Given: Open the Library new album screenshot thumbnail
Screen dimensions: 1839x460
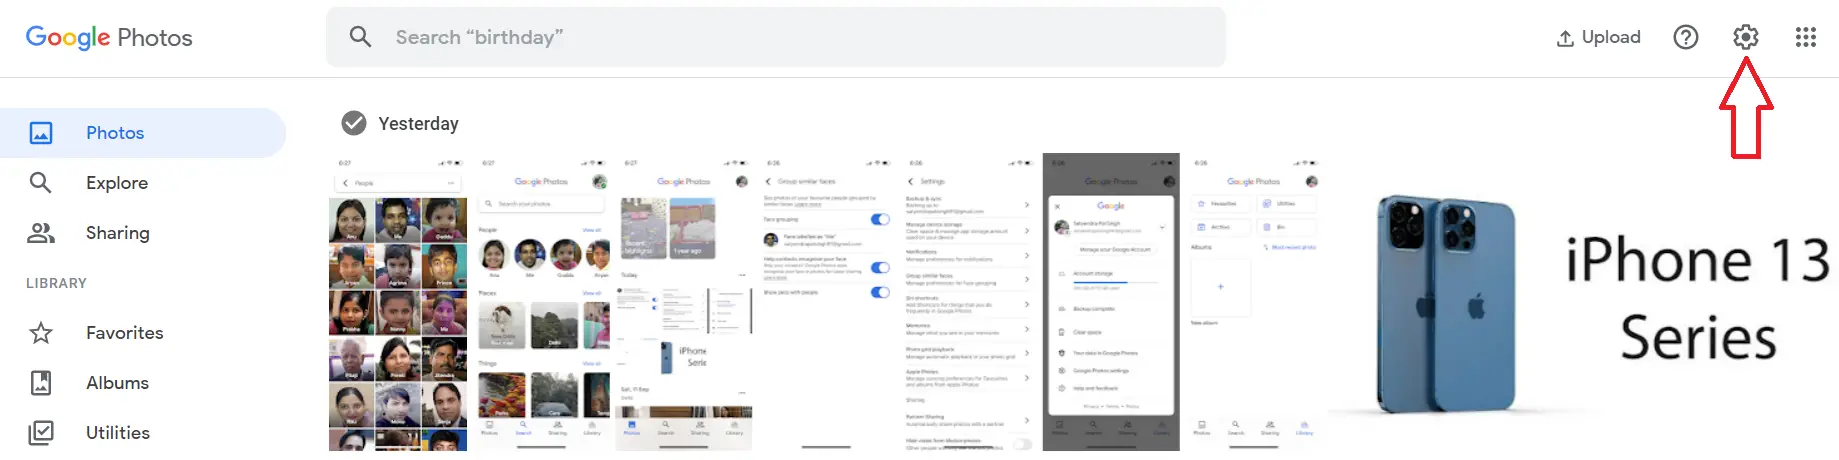Looking at the screenshot, I should pyautogui.click(x=1254, y=302).
